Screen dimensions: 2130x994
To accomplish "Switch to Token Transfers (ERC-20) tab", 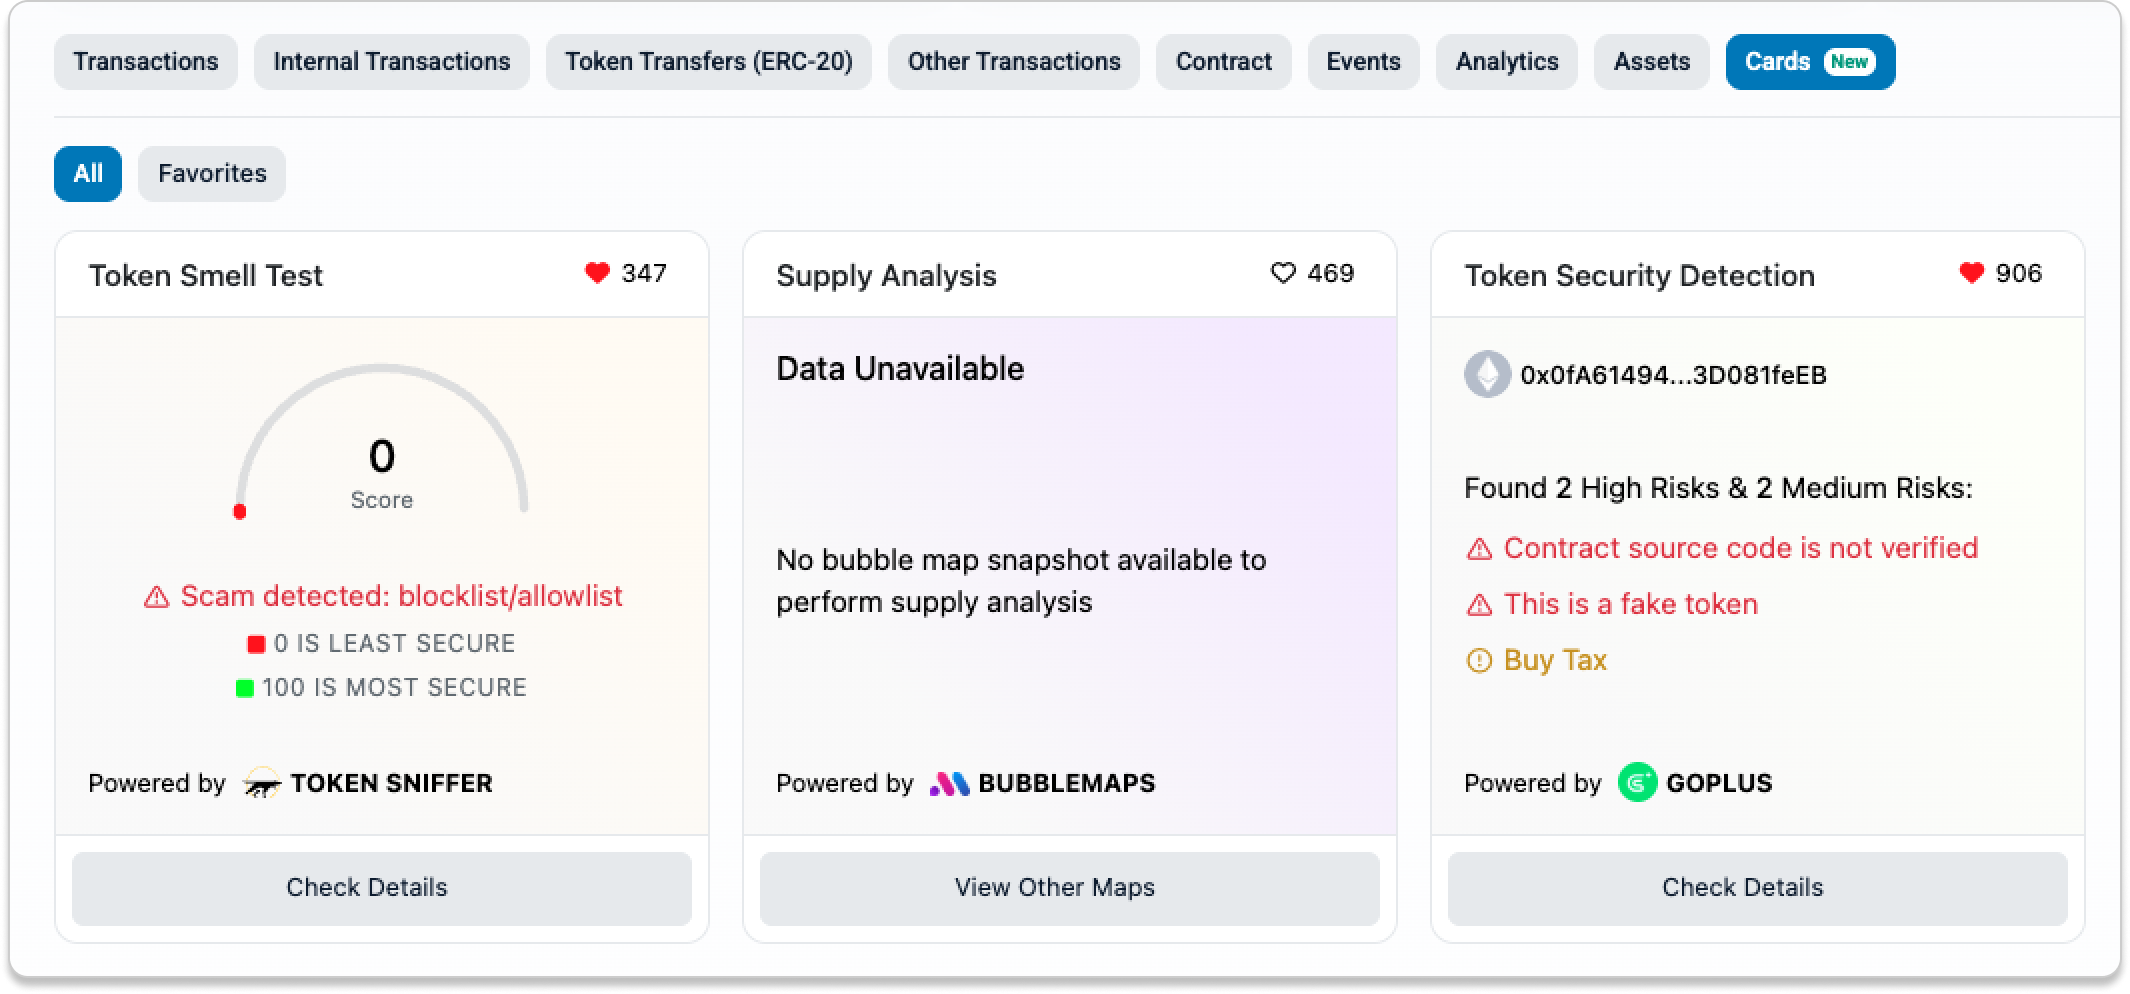I will (x=709, y=62).
